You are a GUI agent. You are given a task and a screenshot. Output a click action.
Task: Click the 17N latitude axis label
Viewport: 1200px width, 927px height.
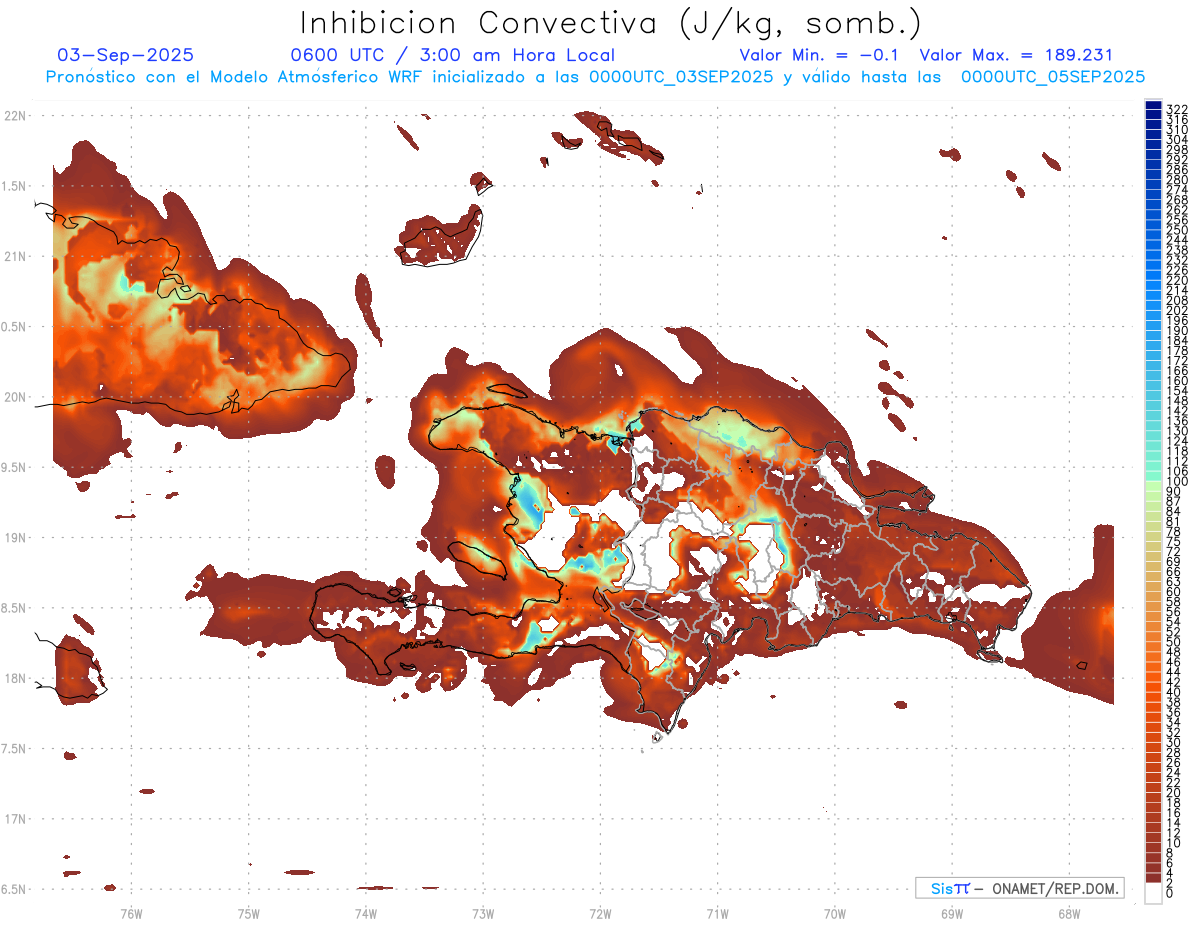pos(14,819)
